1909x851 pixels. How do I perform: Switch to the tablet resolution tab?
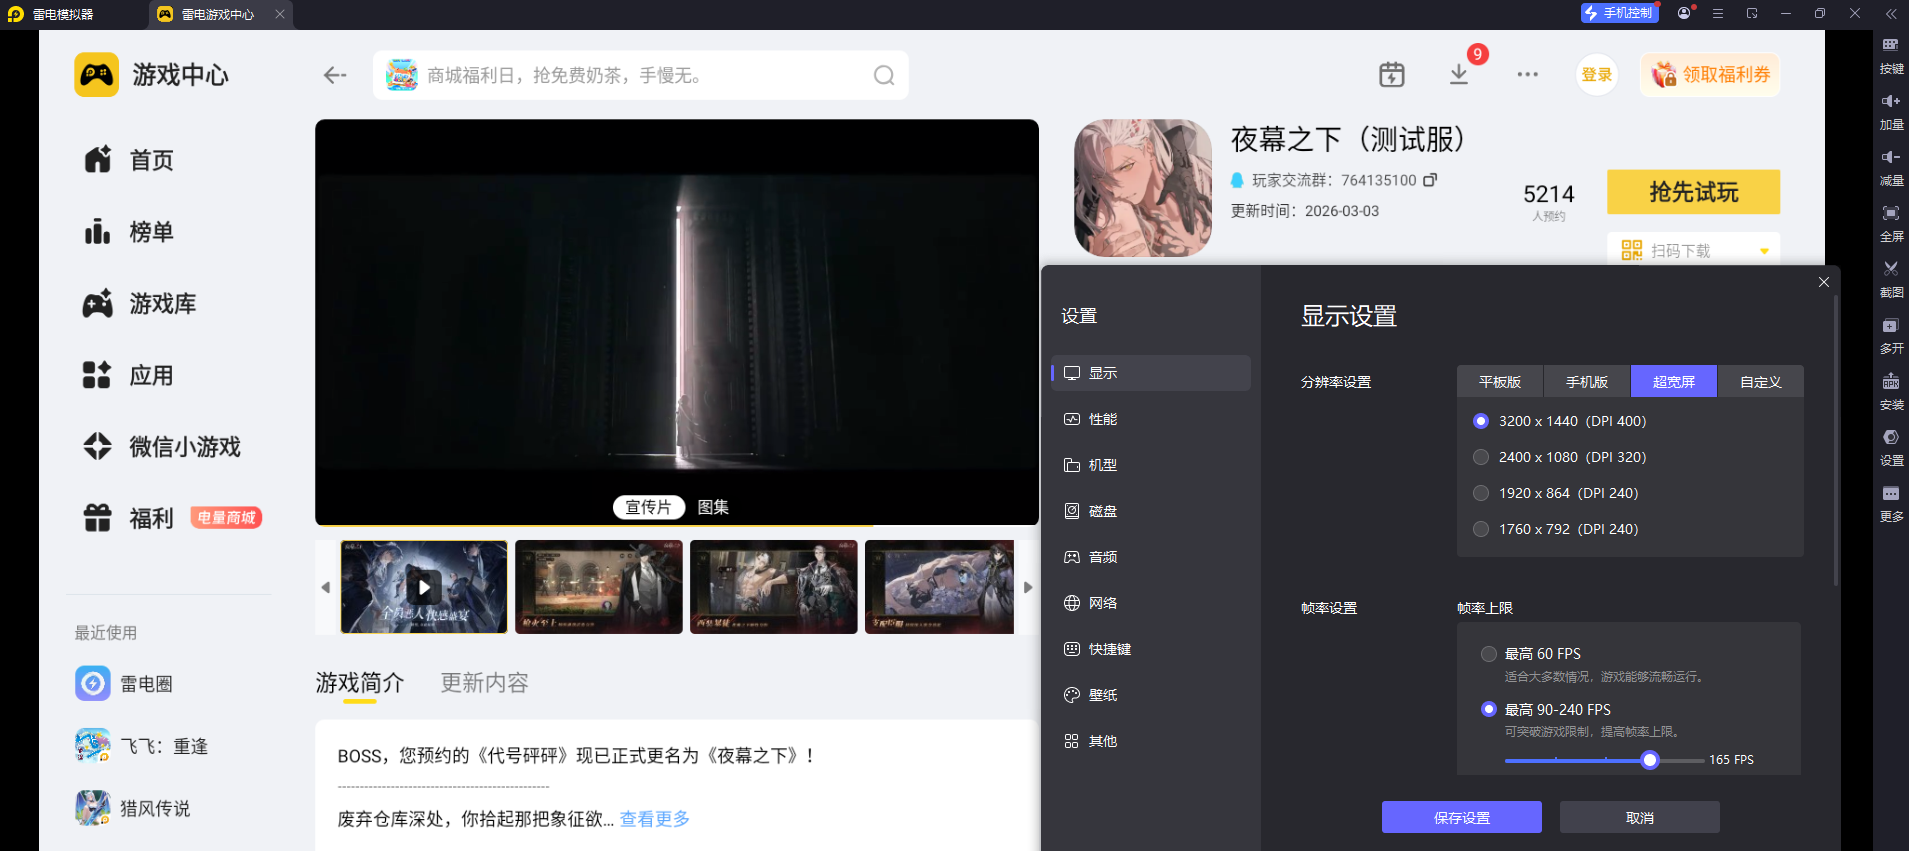coord(1500,382)
